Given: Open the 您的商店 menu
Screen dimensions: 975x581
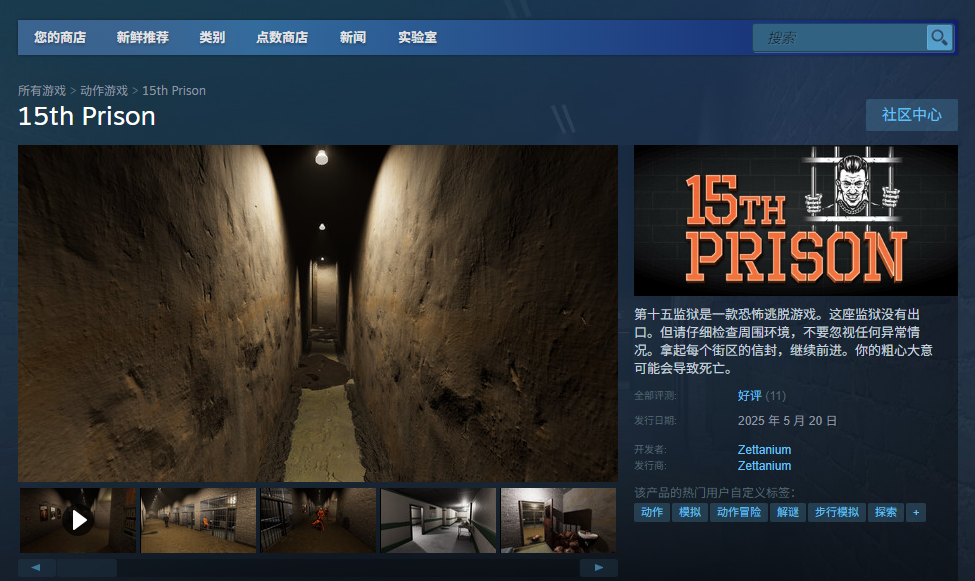Looking at the screenshot, I should (60, 38).
